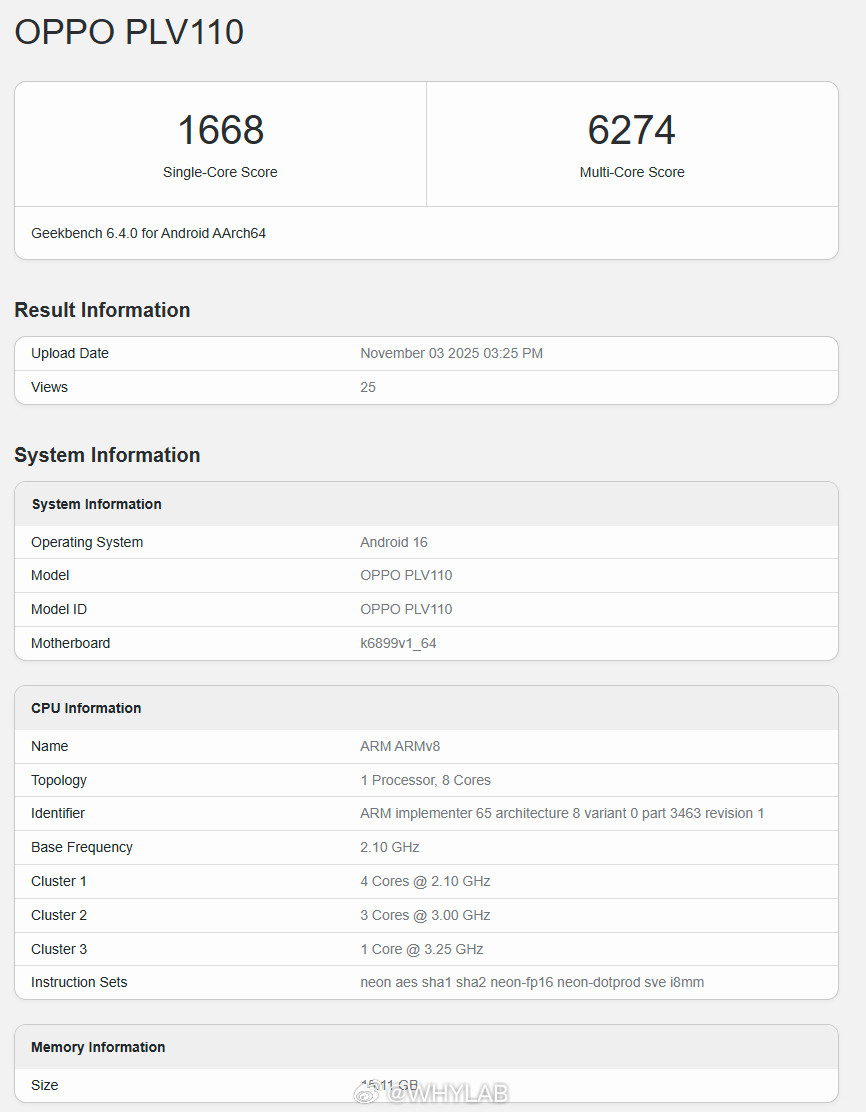
Task: Select the Model row showing OPPO PLV110
Action: [x=406, y=575]
